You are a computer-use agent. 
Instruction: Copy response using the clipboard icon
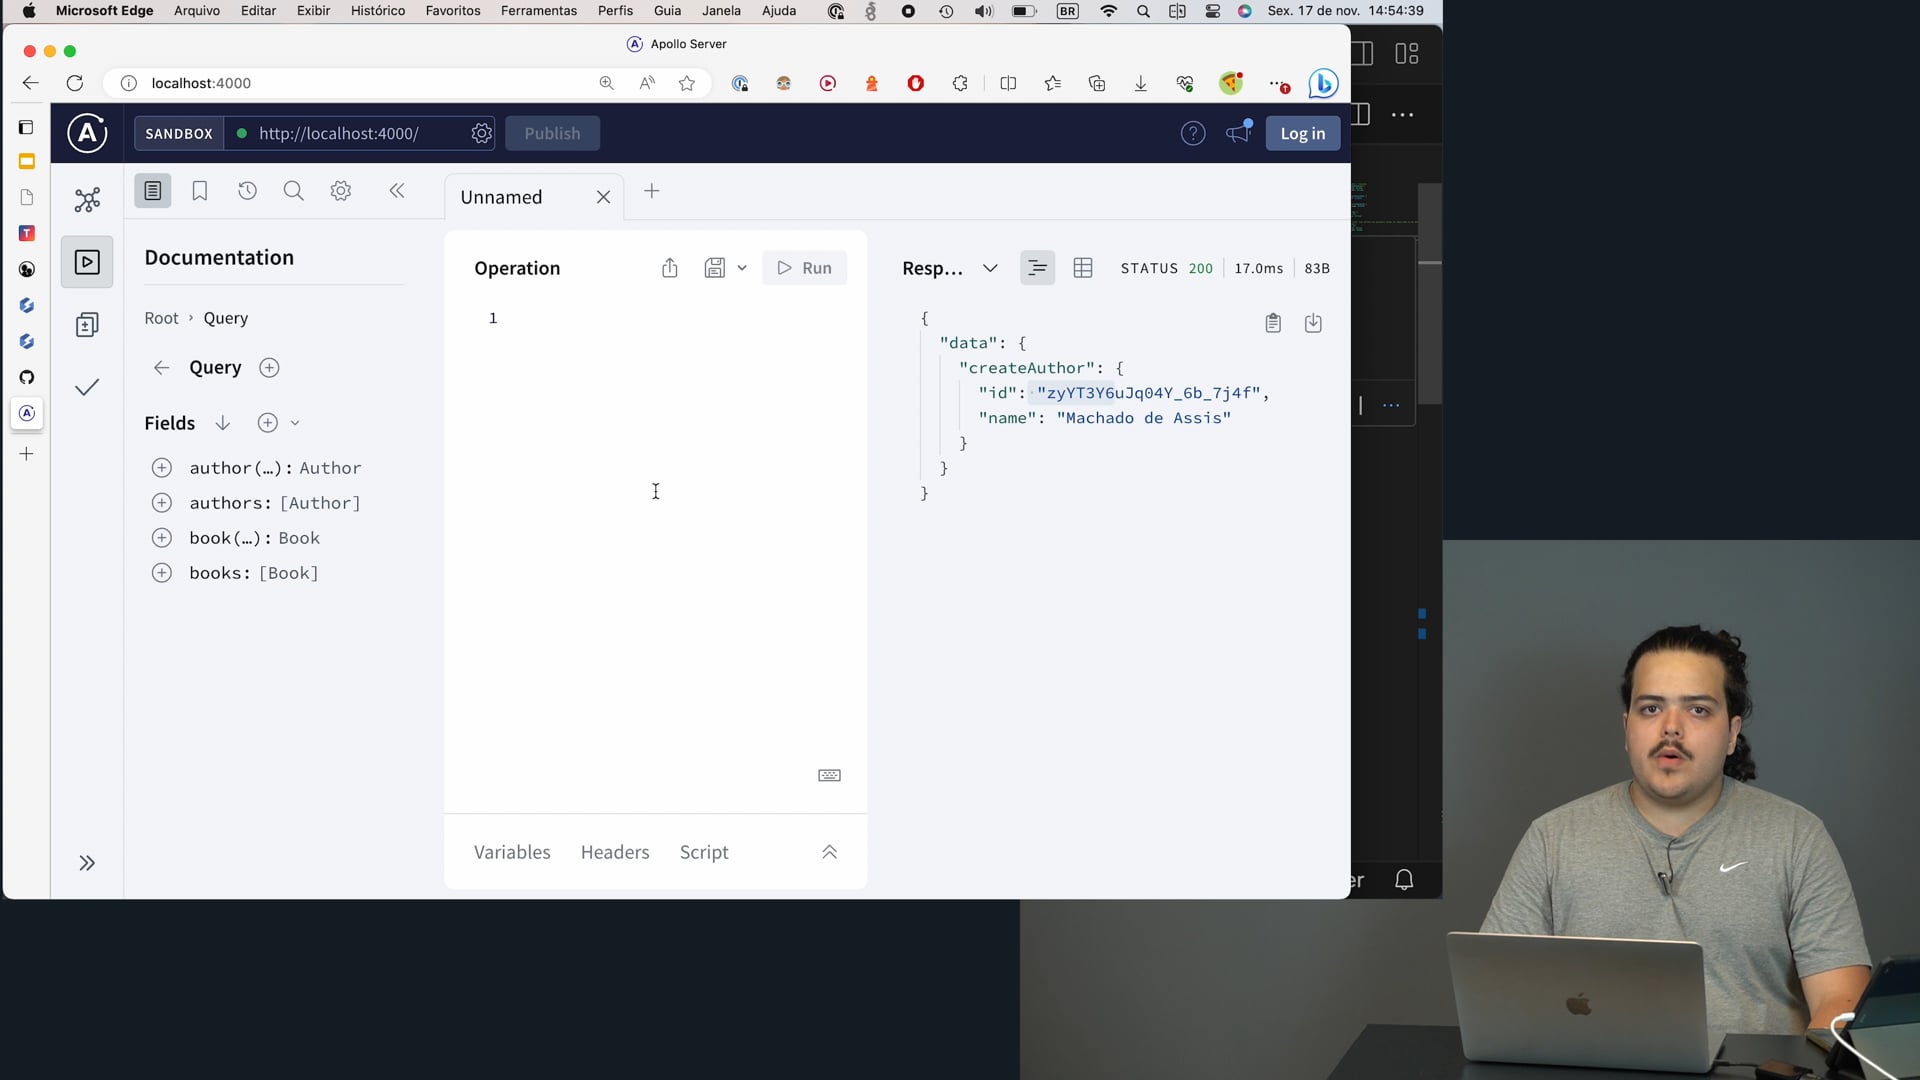pos(1273,323)
